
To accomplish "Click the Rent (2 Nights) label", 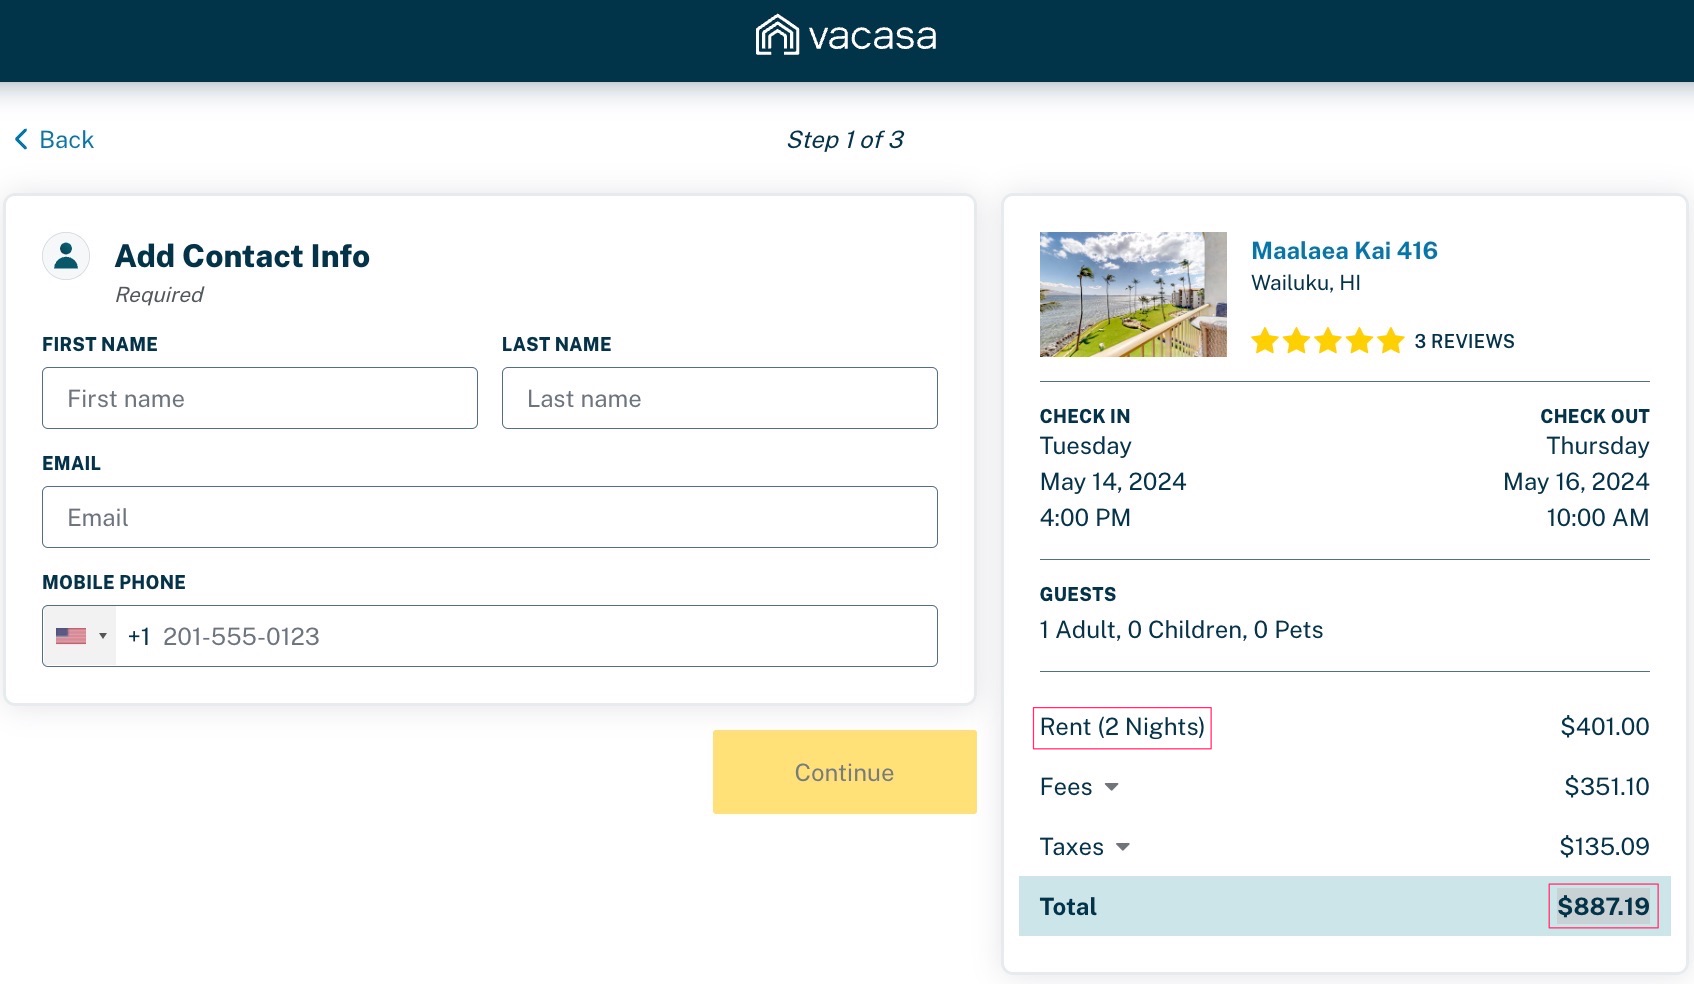I will [x=1121, y=727].
